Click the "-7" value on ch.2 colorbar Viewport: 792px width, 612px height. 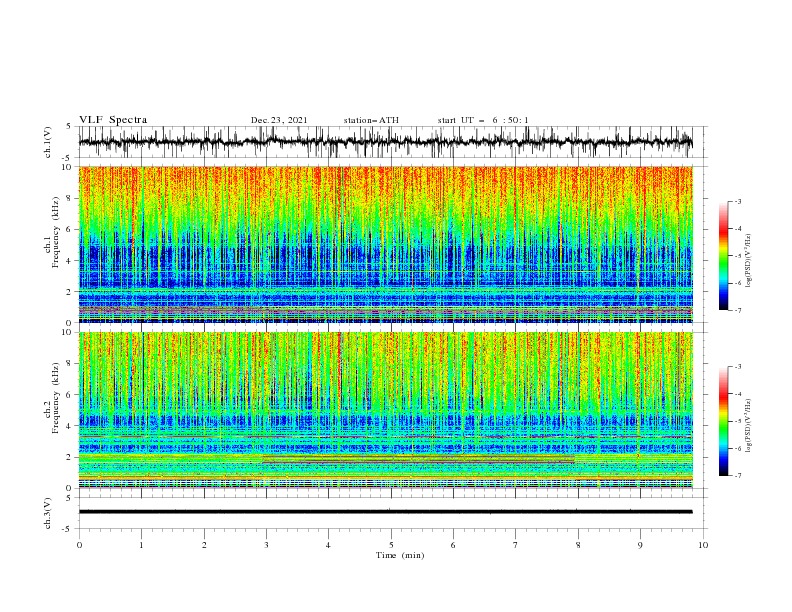pos(737,476)
